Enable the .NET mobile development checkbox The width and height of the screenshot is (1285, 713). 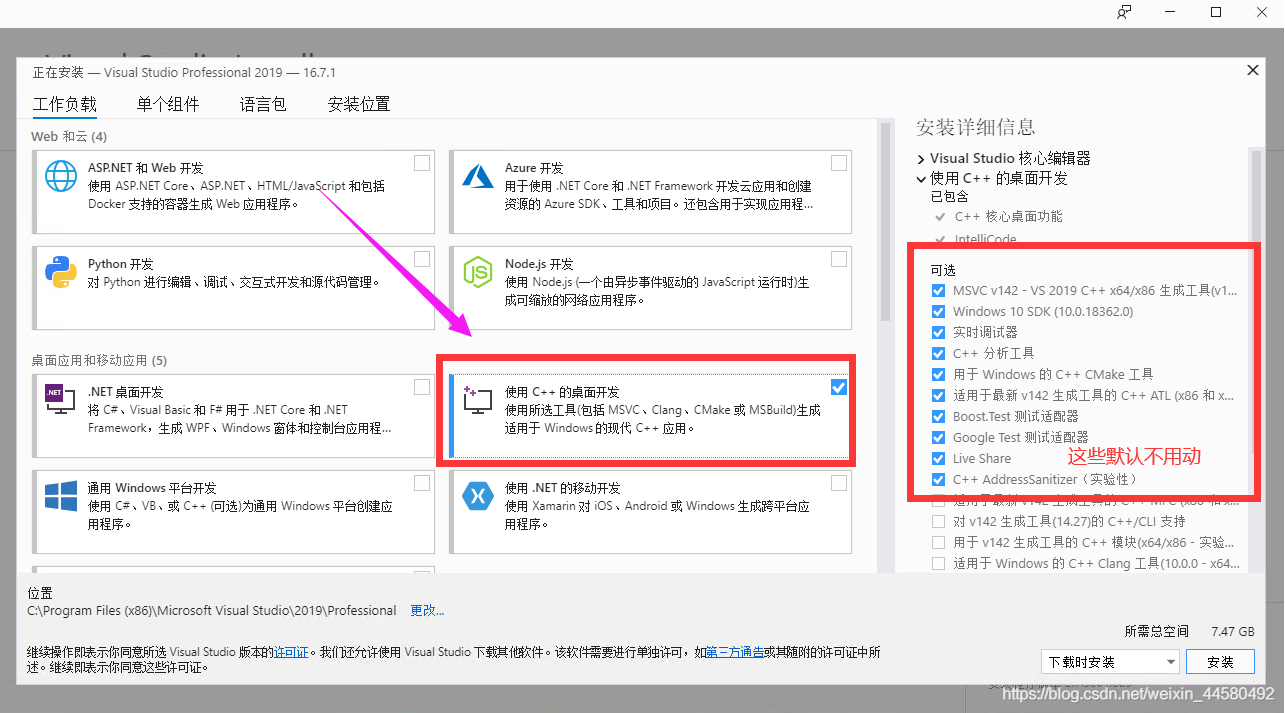(x=838, y=483)
